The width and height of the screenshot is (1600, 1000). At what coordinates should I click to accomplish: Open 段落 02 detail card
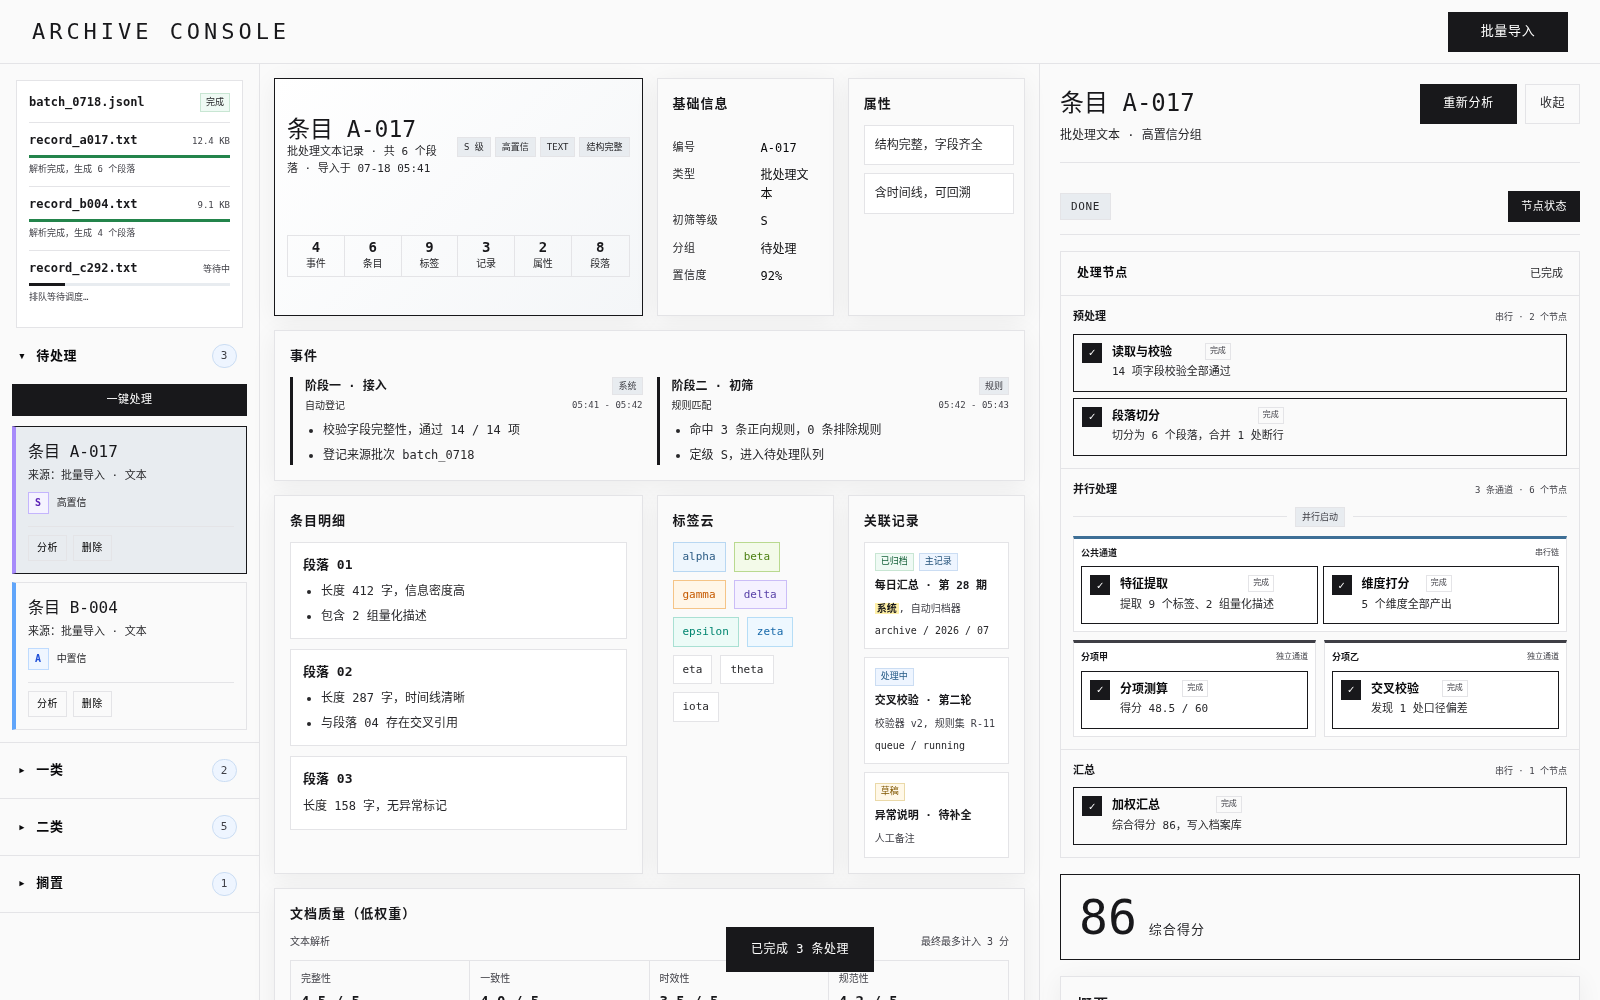[x=458, y=697]
